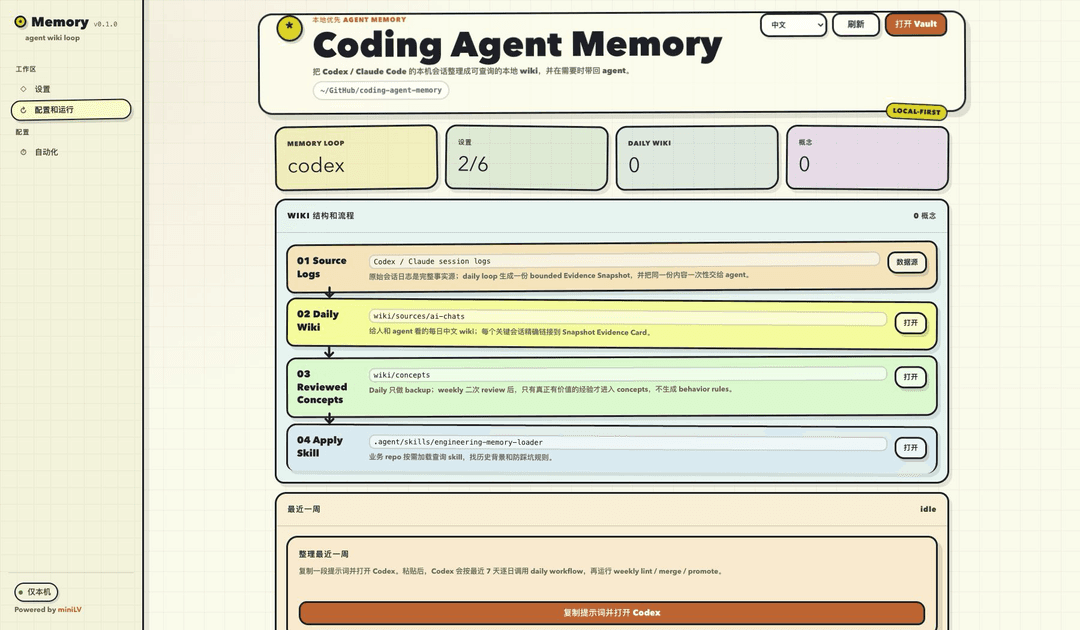Screen dimensions: 1080x630
Task: Click the 整理最近一周 heading
Action: [324, 554]
